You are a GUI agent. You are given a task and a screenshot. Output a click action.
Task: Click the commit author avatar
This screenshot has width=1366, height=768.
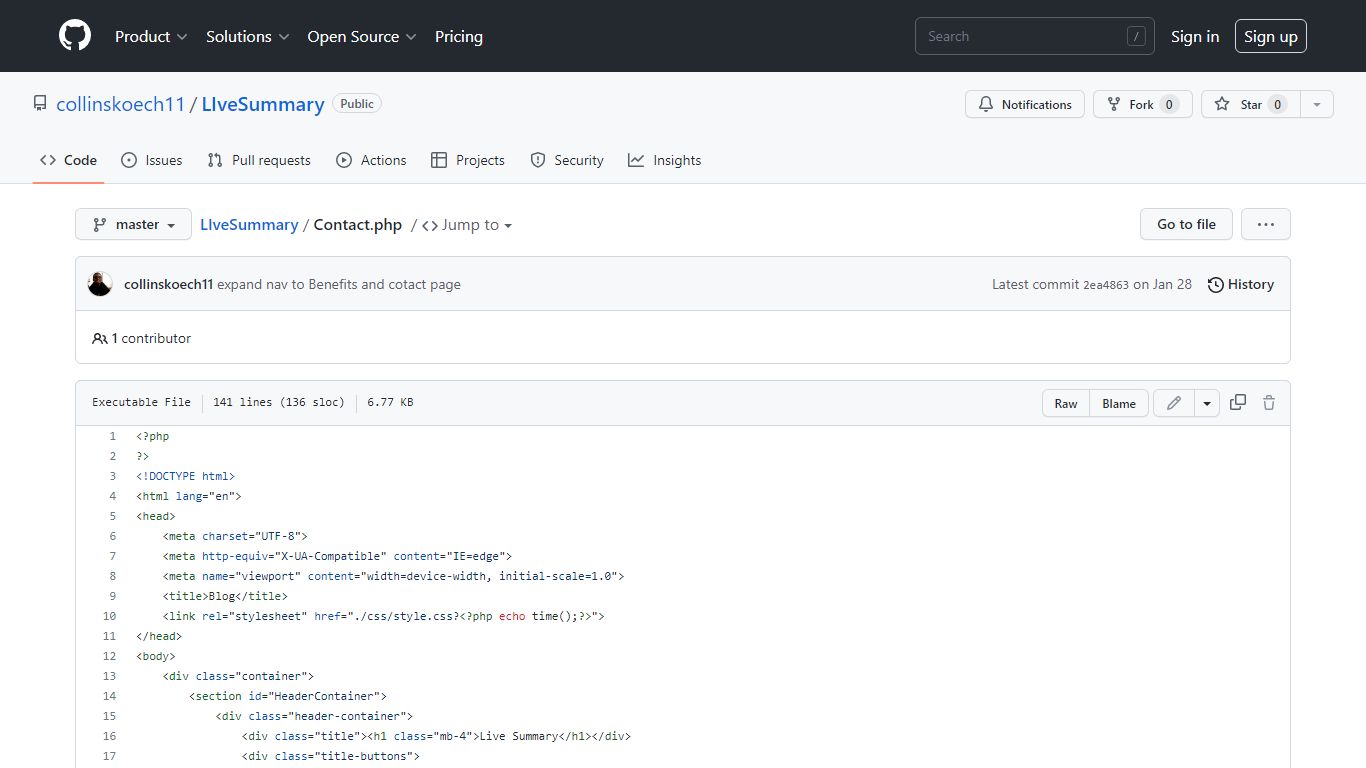pyautogui.click(x=100, y=284)
